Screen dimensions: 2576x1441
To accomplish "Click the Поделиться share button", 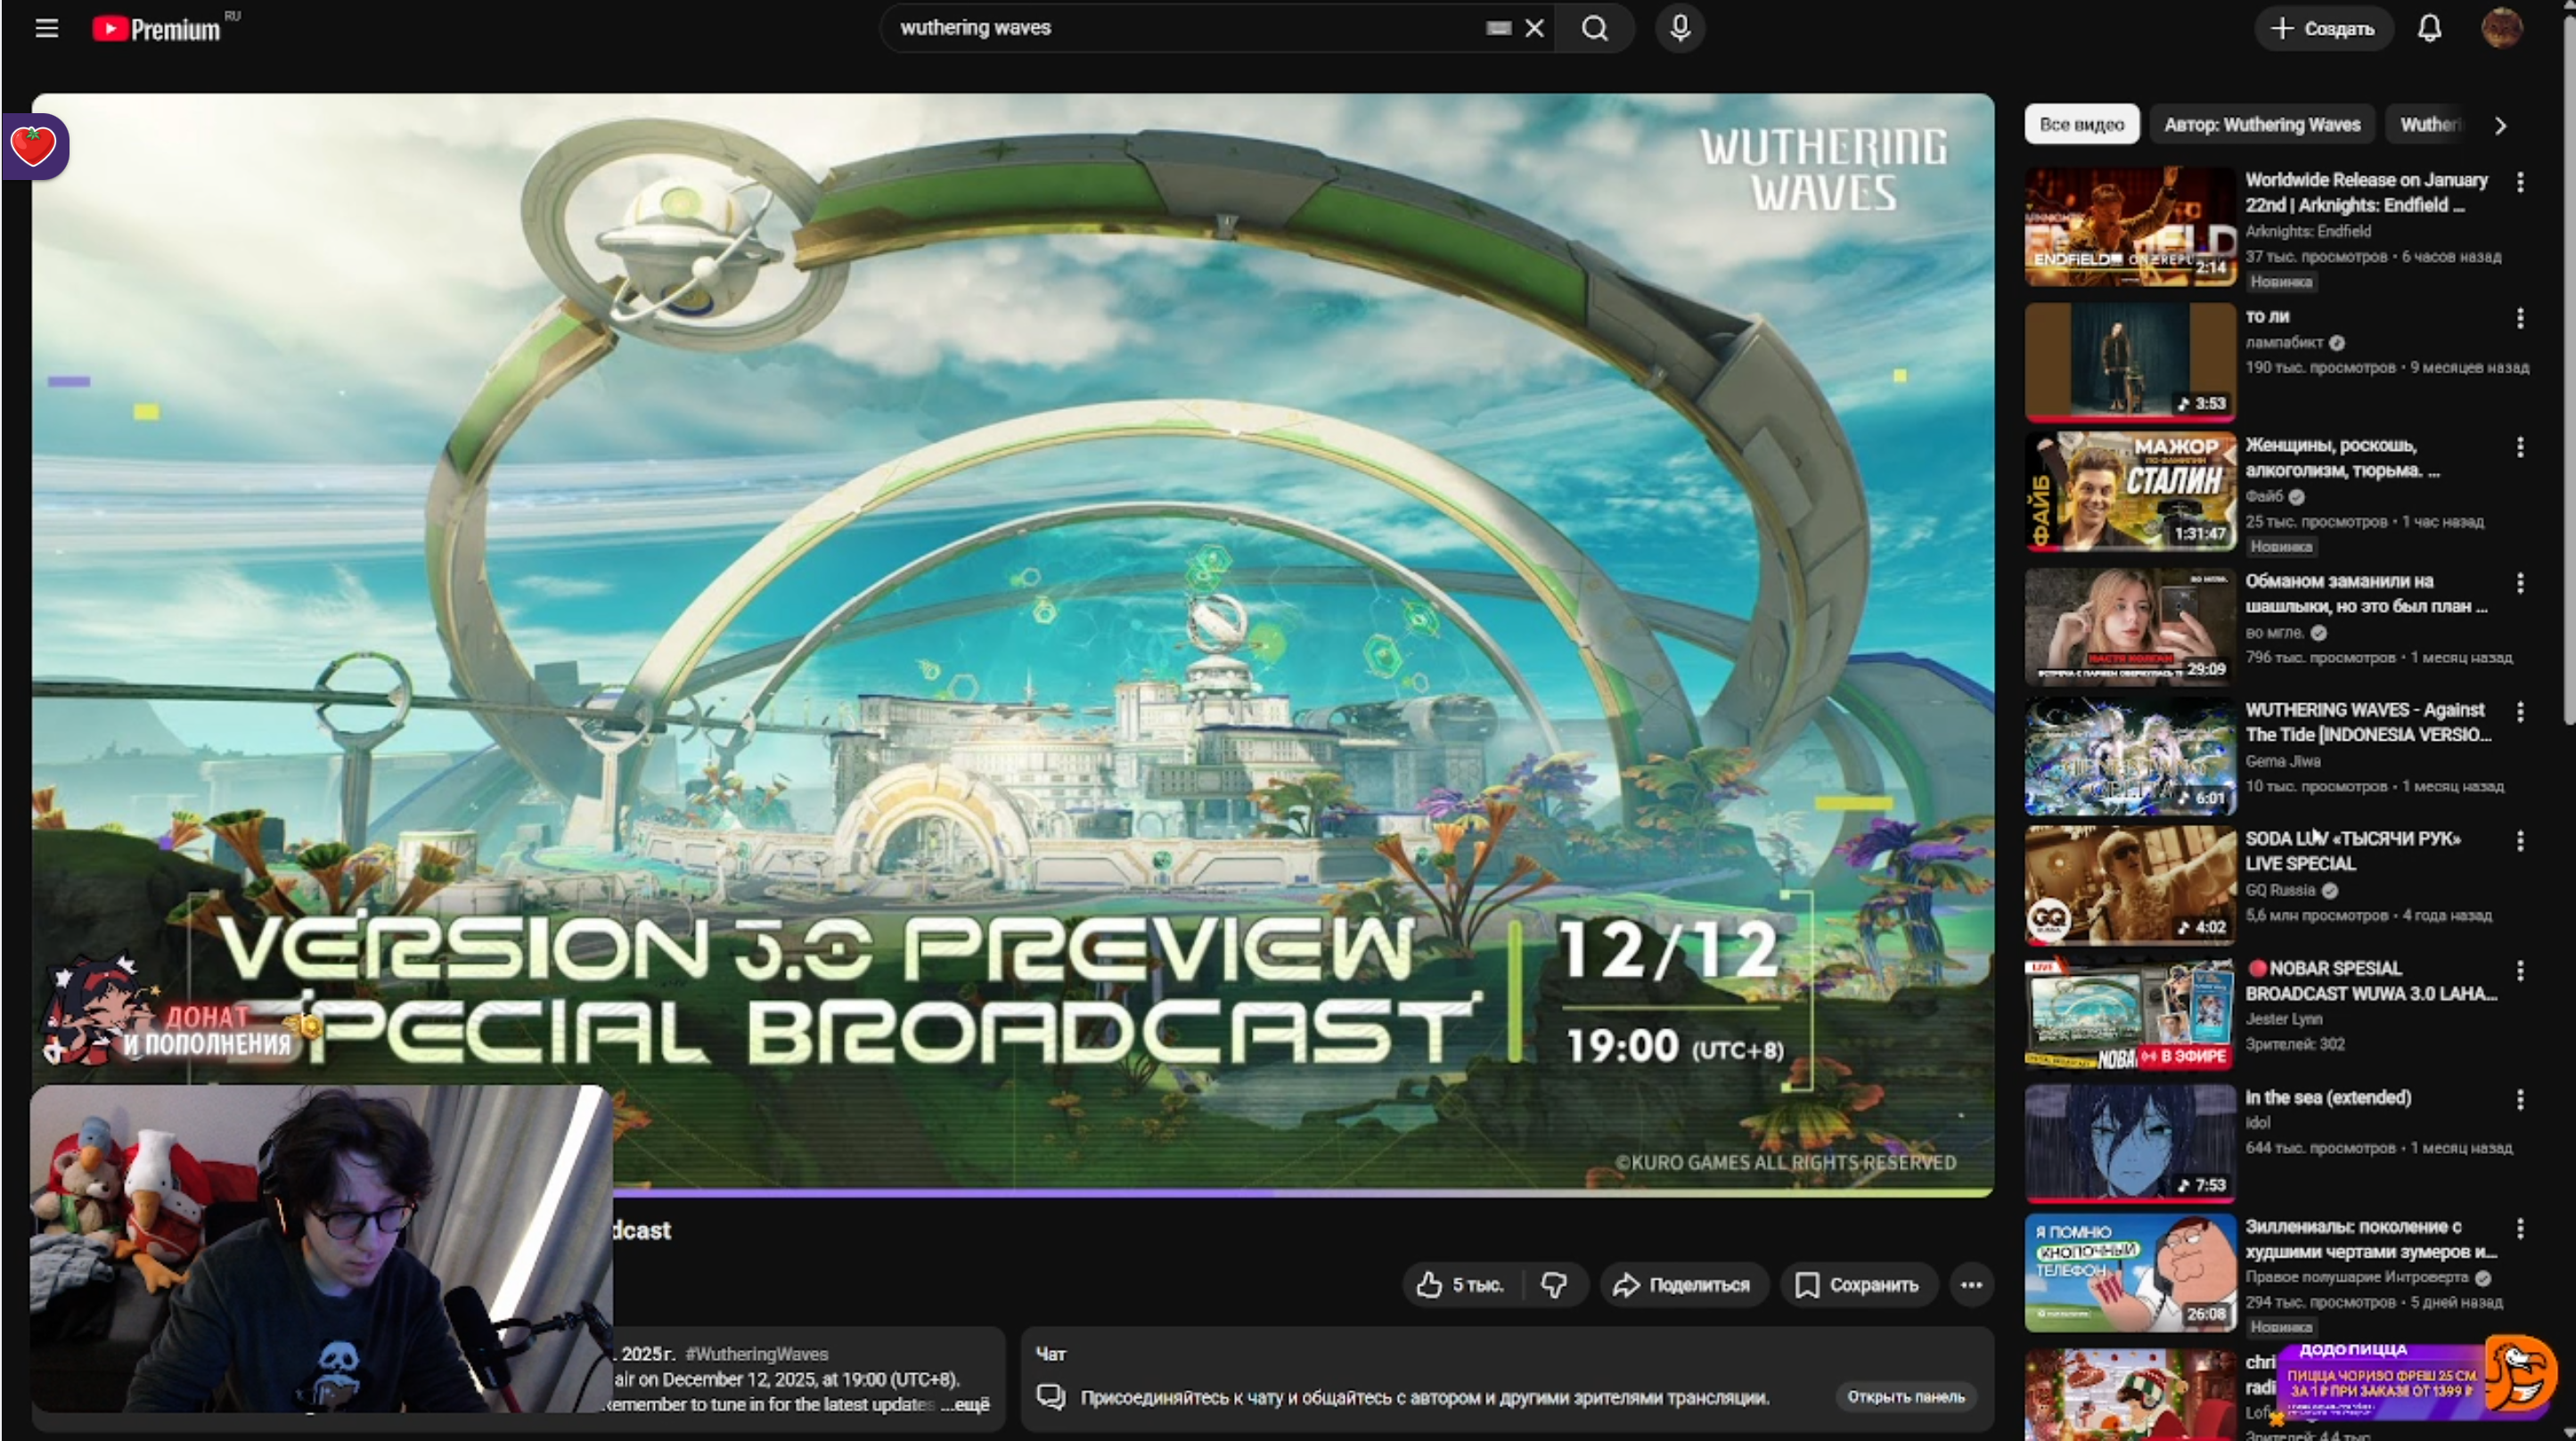I will tap(1684, 1285).
